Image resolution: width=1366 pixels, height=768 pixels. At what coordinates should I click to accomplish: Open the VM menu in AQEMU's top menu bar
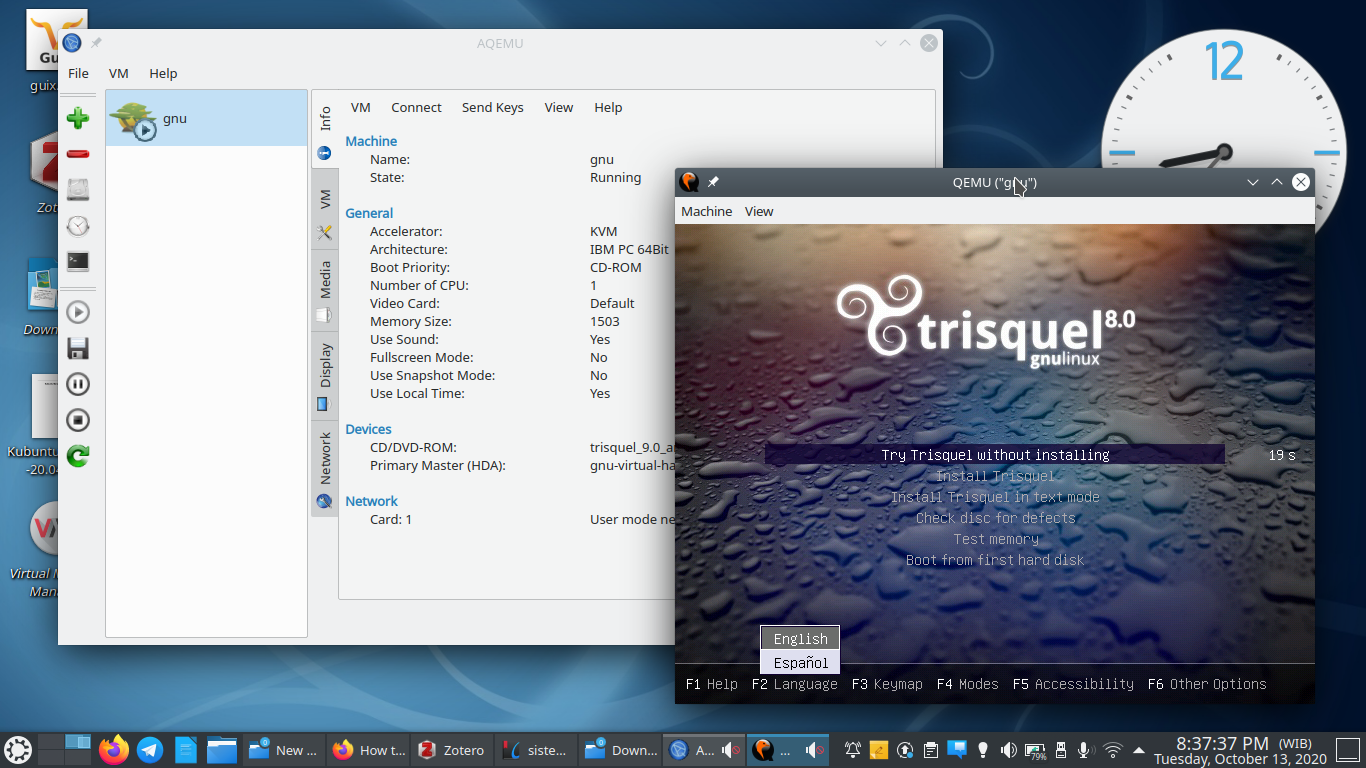point(119,73)
